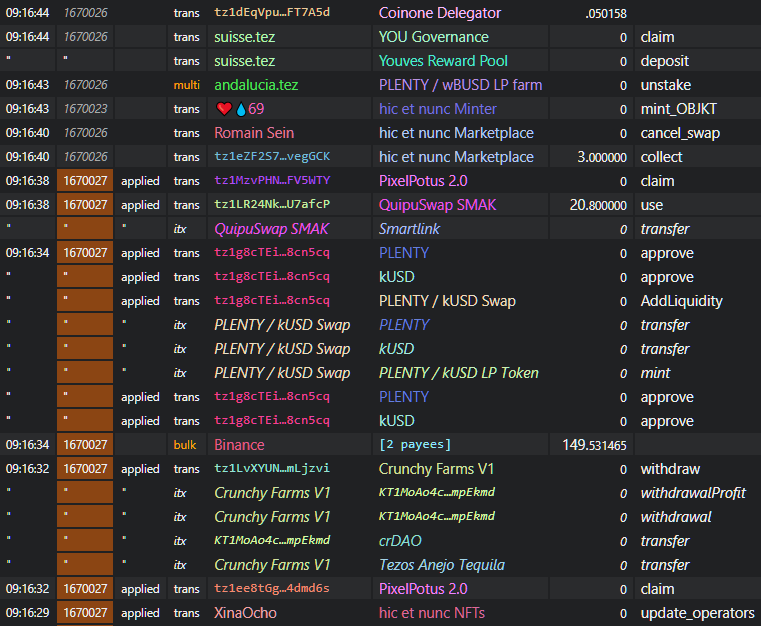Click AddLiquidity entrypoint
The width and height of the screenshot is (761, 626).
(x=681, y=301)
